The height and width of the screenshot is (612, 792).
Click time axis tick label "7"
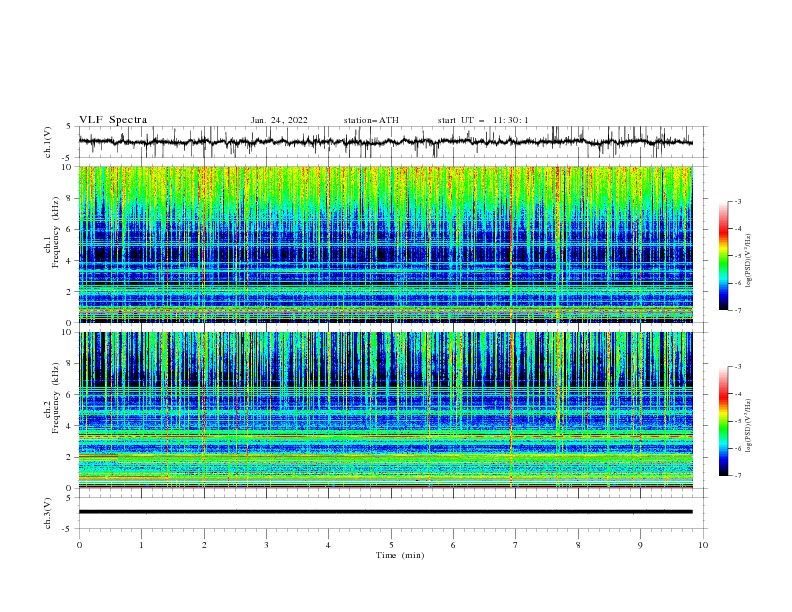[516, 545]
